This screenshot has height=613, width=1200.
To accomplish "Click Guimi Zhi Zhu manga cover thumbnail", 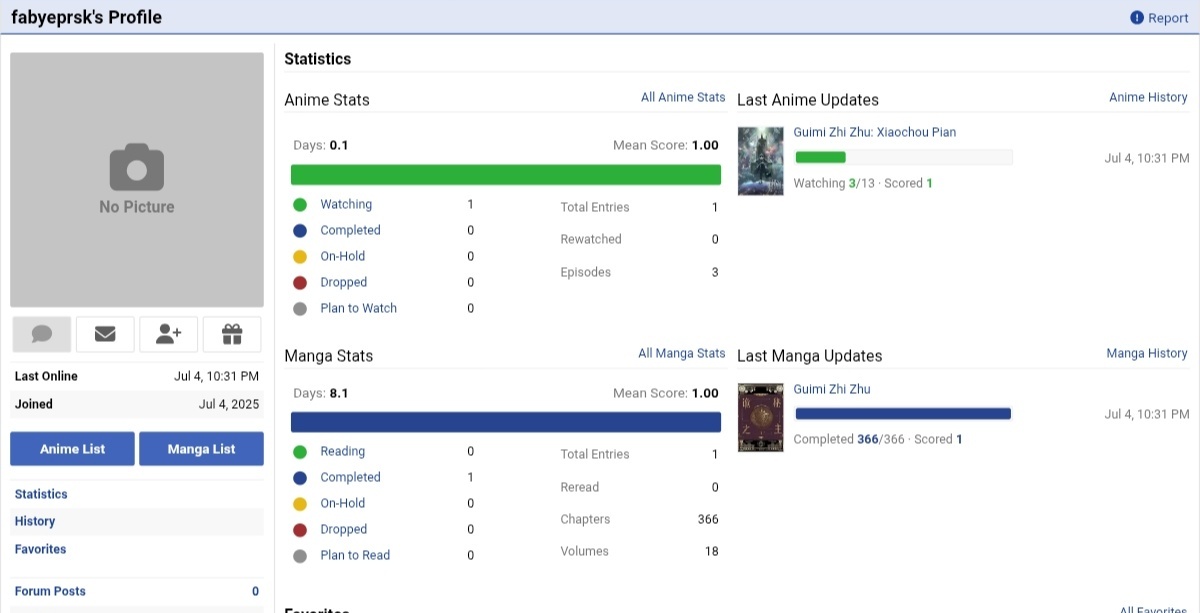I will 760,417.
